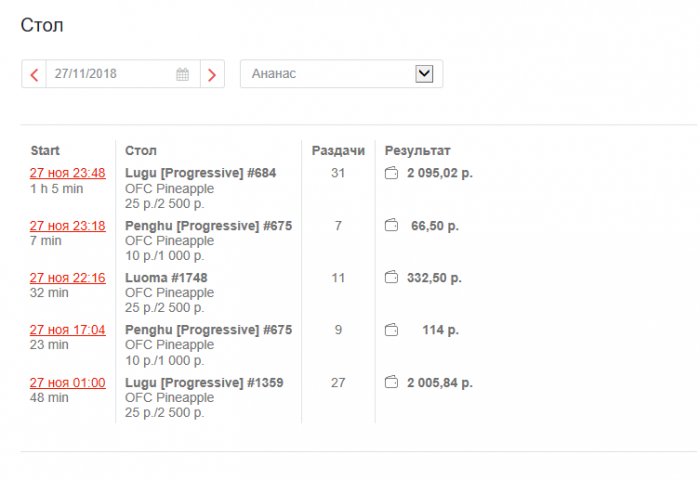Open session link 27 ноя 23:18

(x=67, y=225)
